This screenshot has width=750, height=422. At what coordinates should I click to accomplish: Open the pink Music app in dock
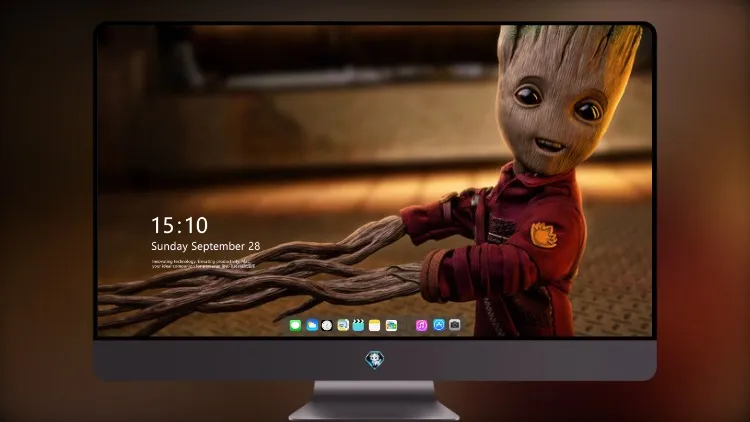point(421,325)
